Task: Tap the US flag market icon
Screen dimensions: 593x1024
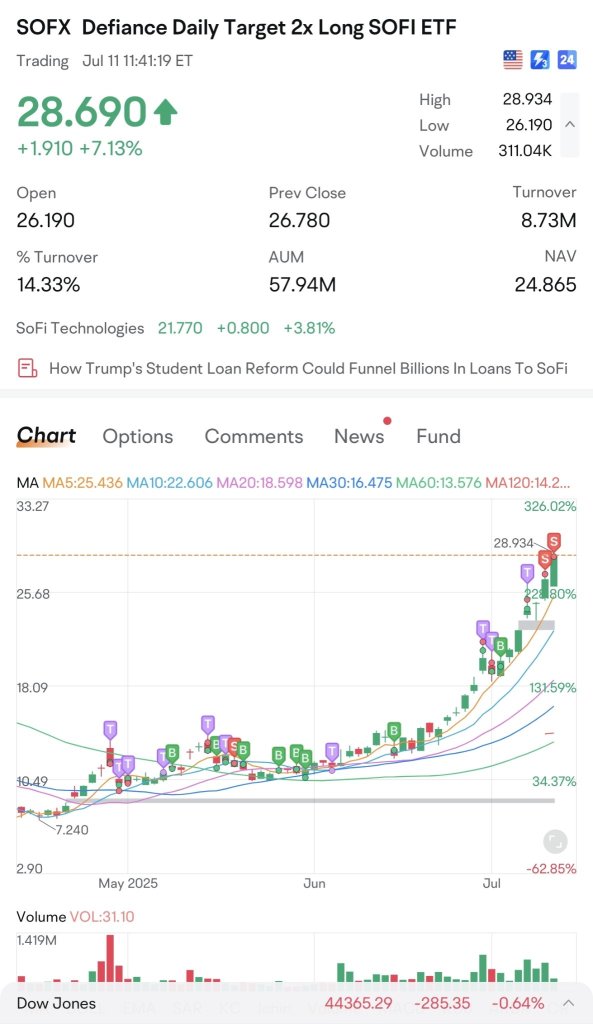Action: click(x=513, y=60)
